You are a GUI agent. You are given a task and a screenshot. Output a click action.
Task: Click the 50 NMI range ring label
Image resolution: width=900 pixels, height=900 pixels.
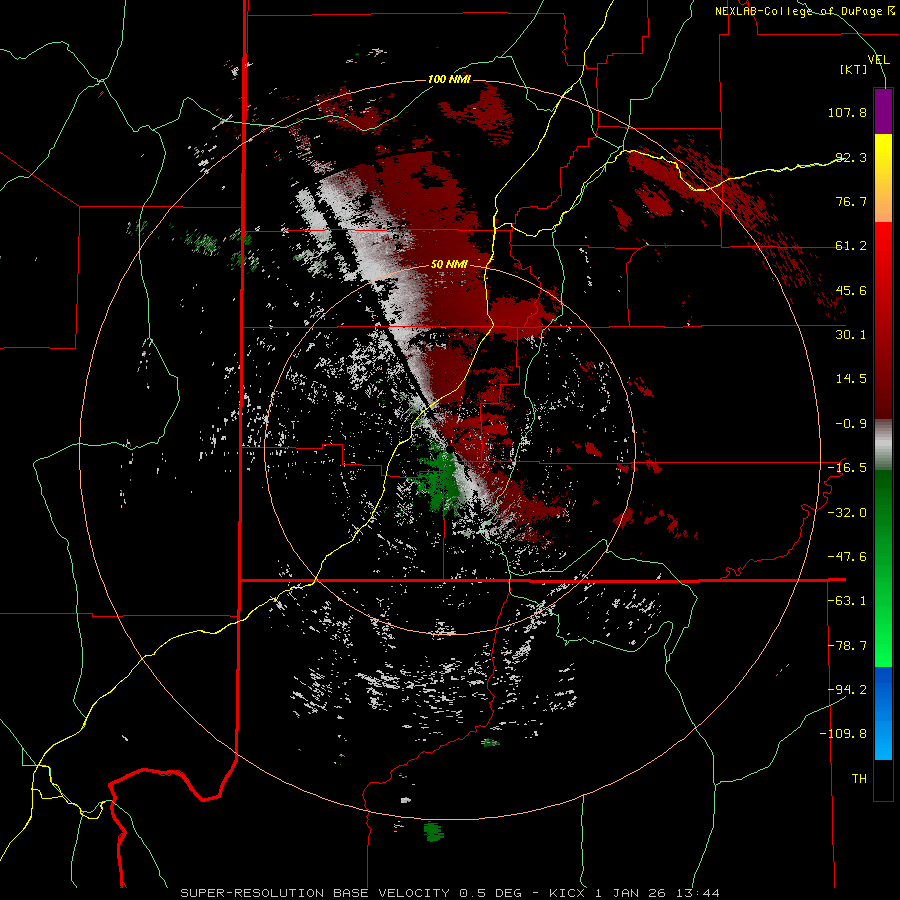pyautogui.click(x=449, y=265)
